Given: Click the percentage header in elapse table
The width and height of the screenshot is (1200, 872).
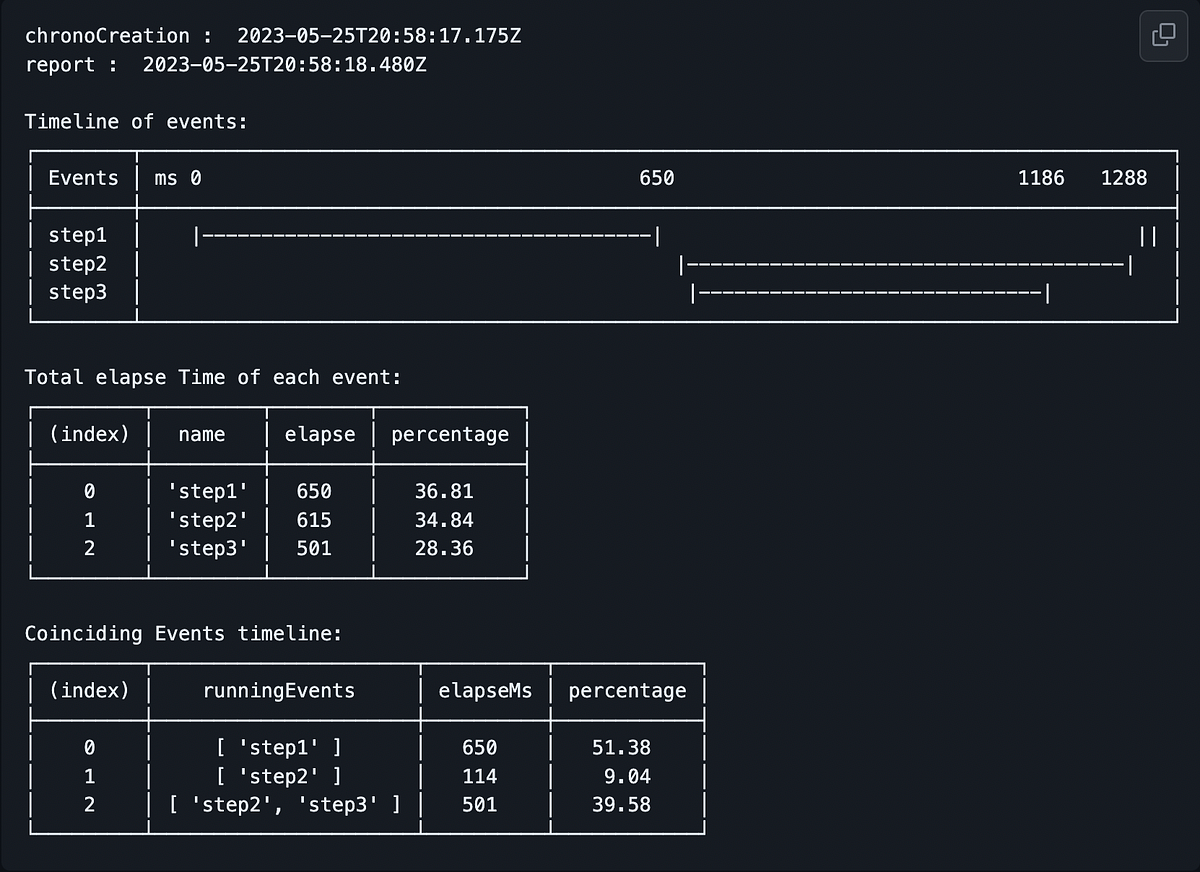Looking at the screenshot, I should [x=450, y=434].
